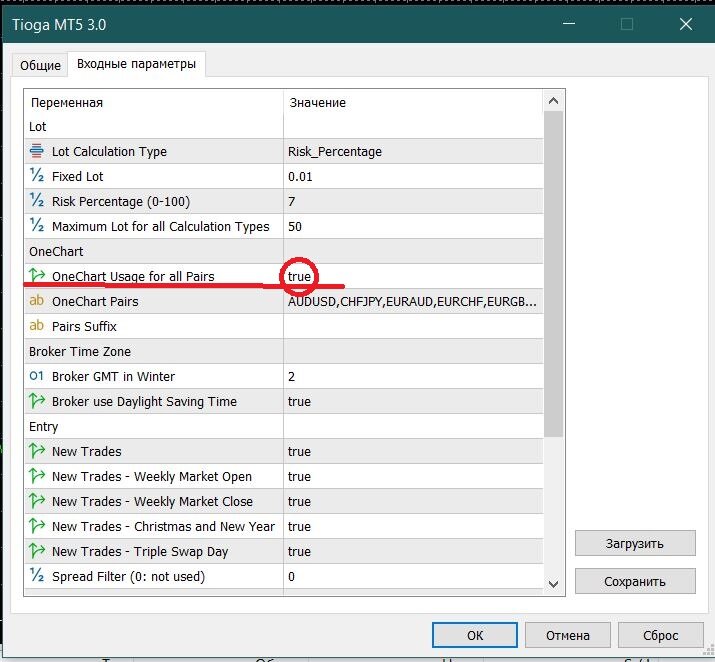Click the scrollbar up arrow
715x662 pixels.
tap(554, 101)
